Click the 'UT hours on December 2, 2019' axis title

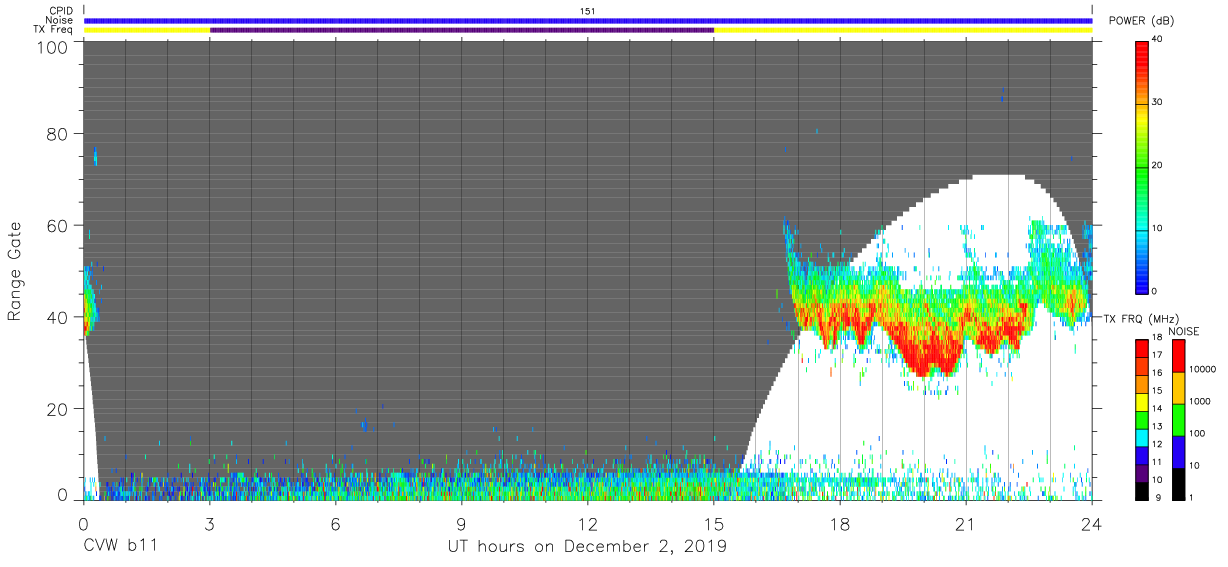click(x=586, y=547)
